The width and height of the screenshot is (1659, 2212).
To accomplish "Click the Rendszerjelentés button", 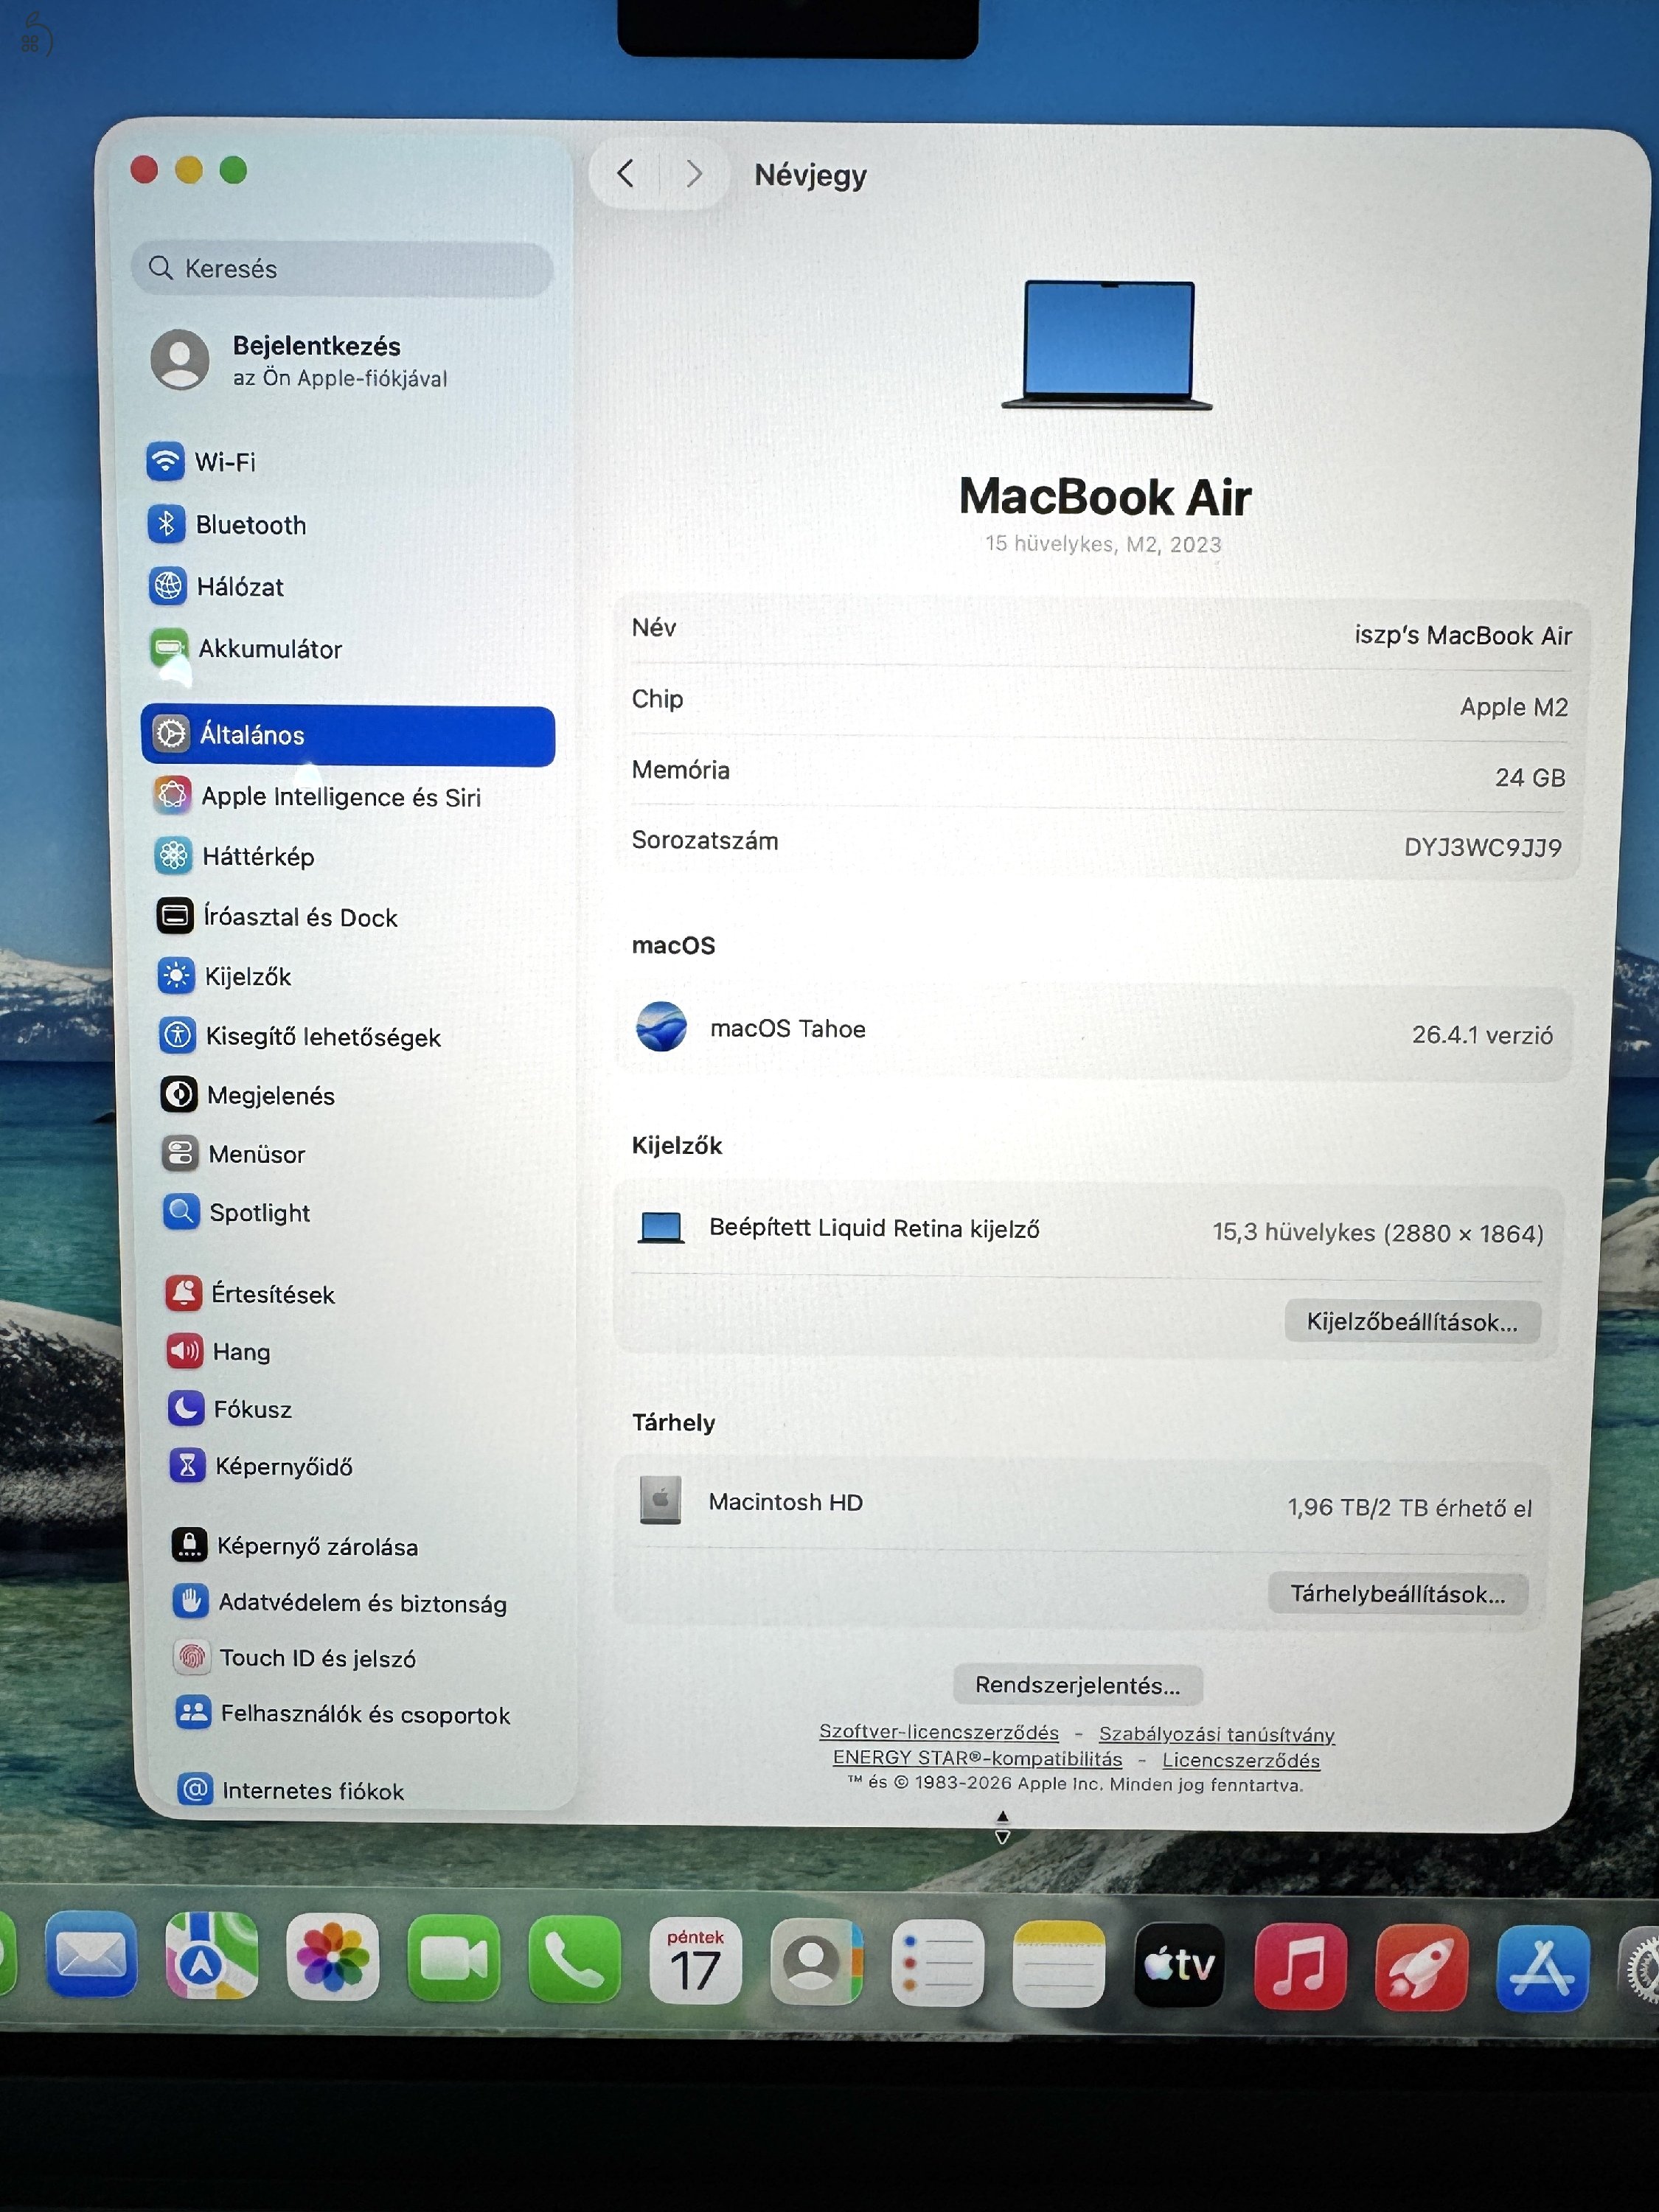I will coord(1077,1685).
